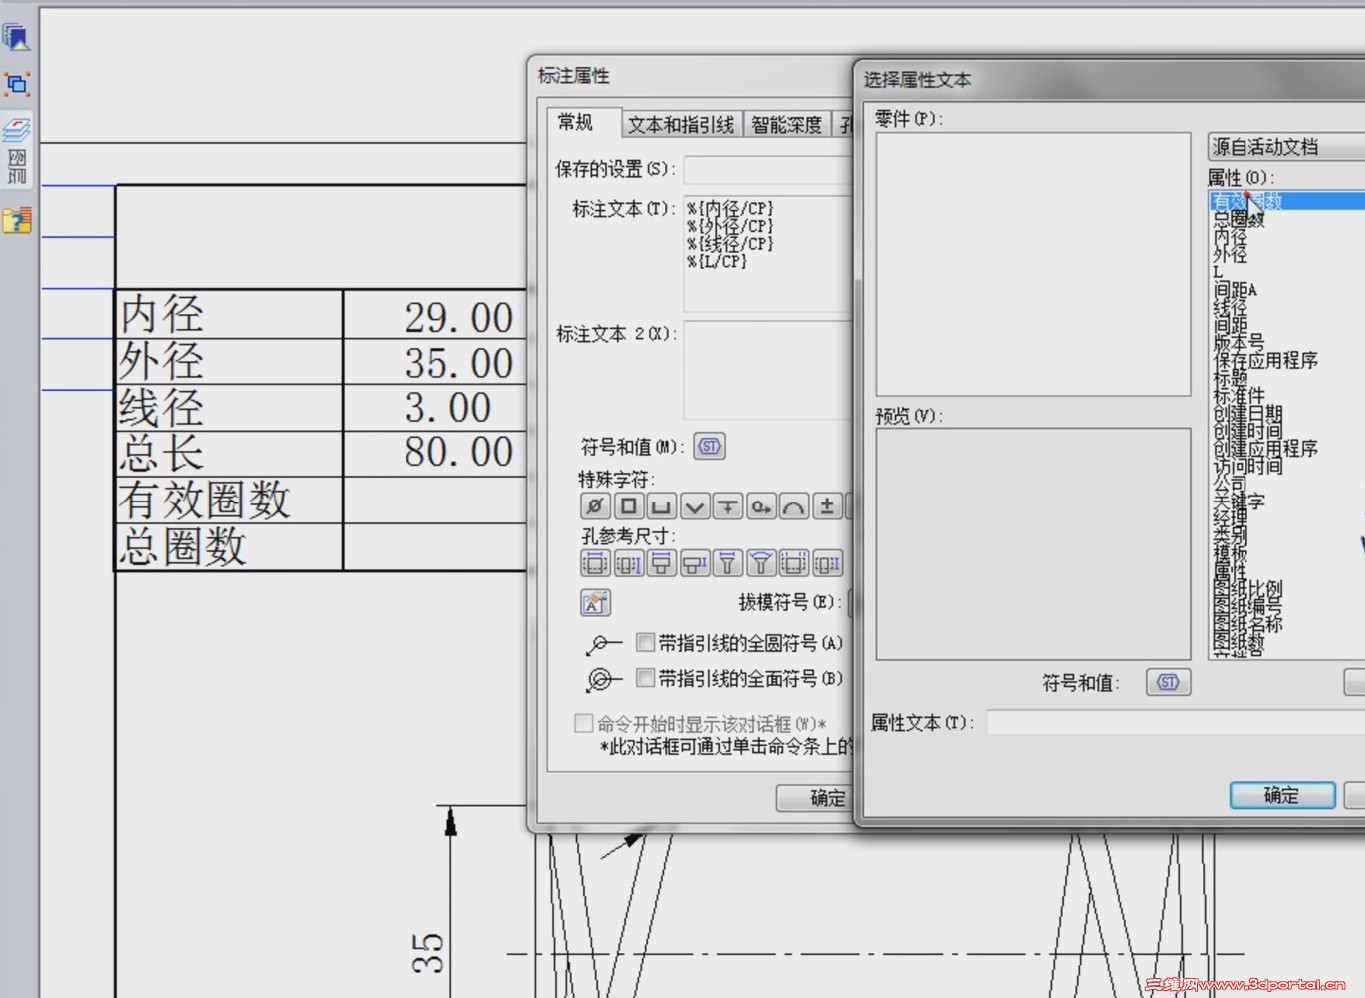
Task: Open the help folder sidebar icon
Action: [x=17, y=220]
